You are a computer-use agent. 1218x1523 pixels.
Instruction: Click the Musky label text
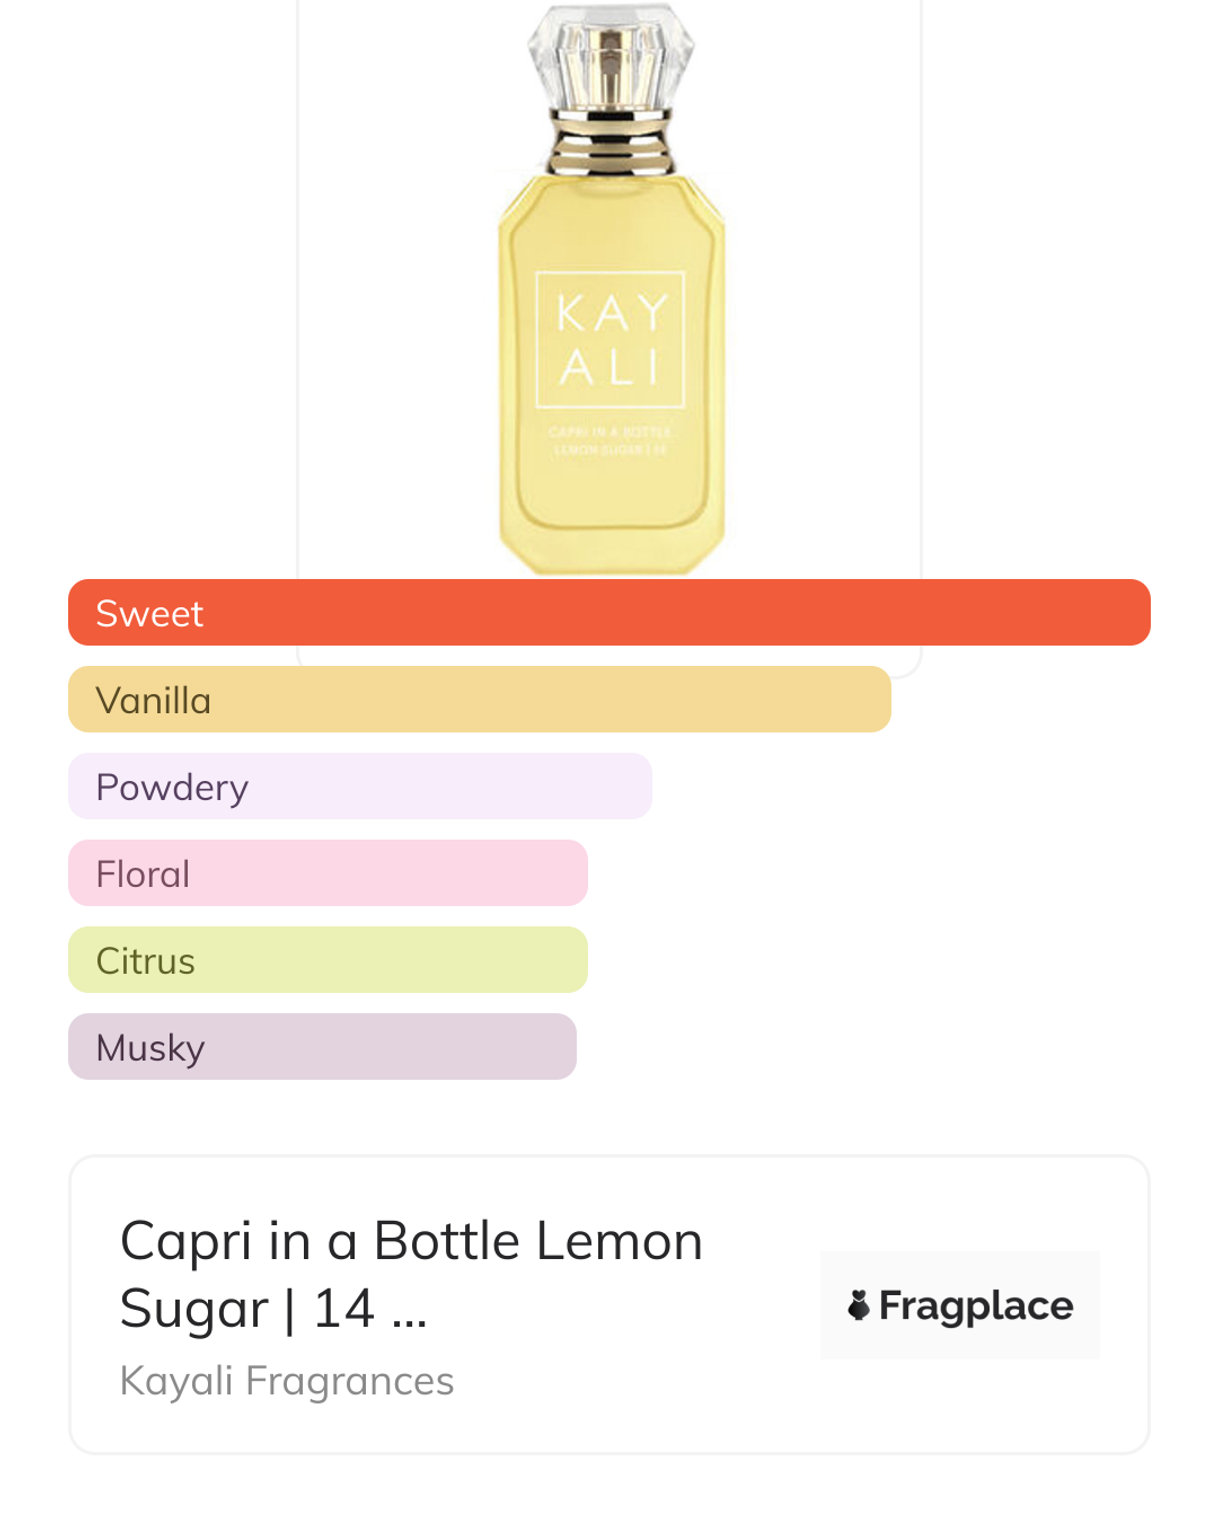[x=151, y=1048]
